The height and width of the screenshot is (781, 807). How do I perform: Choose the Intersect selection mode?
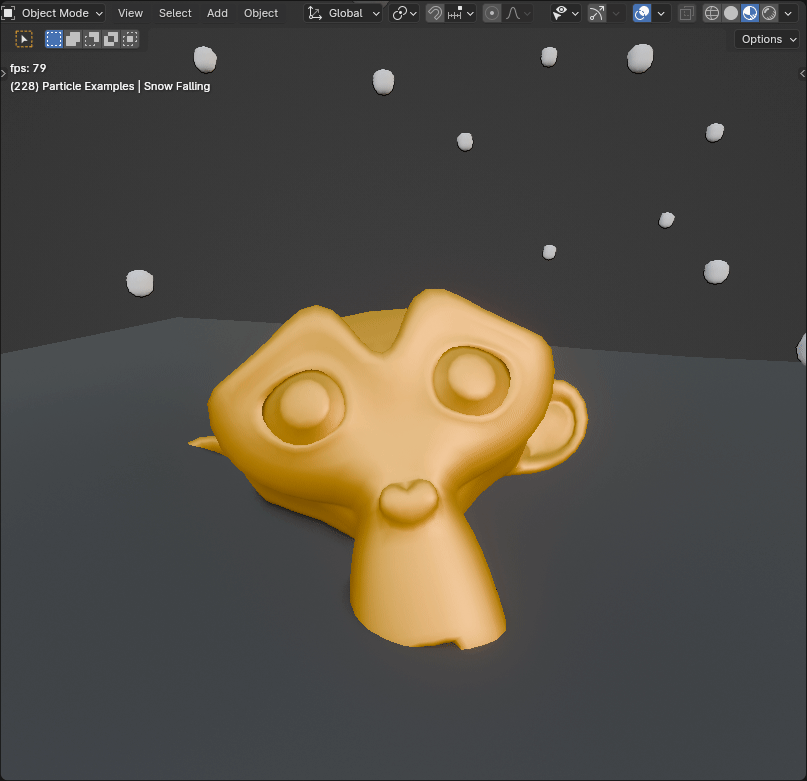point(130,39)
